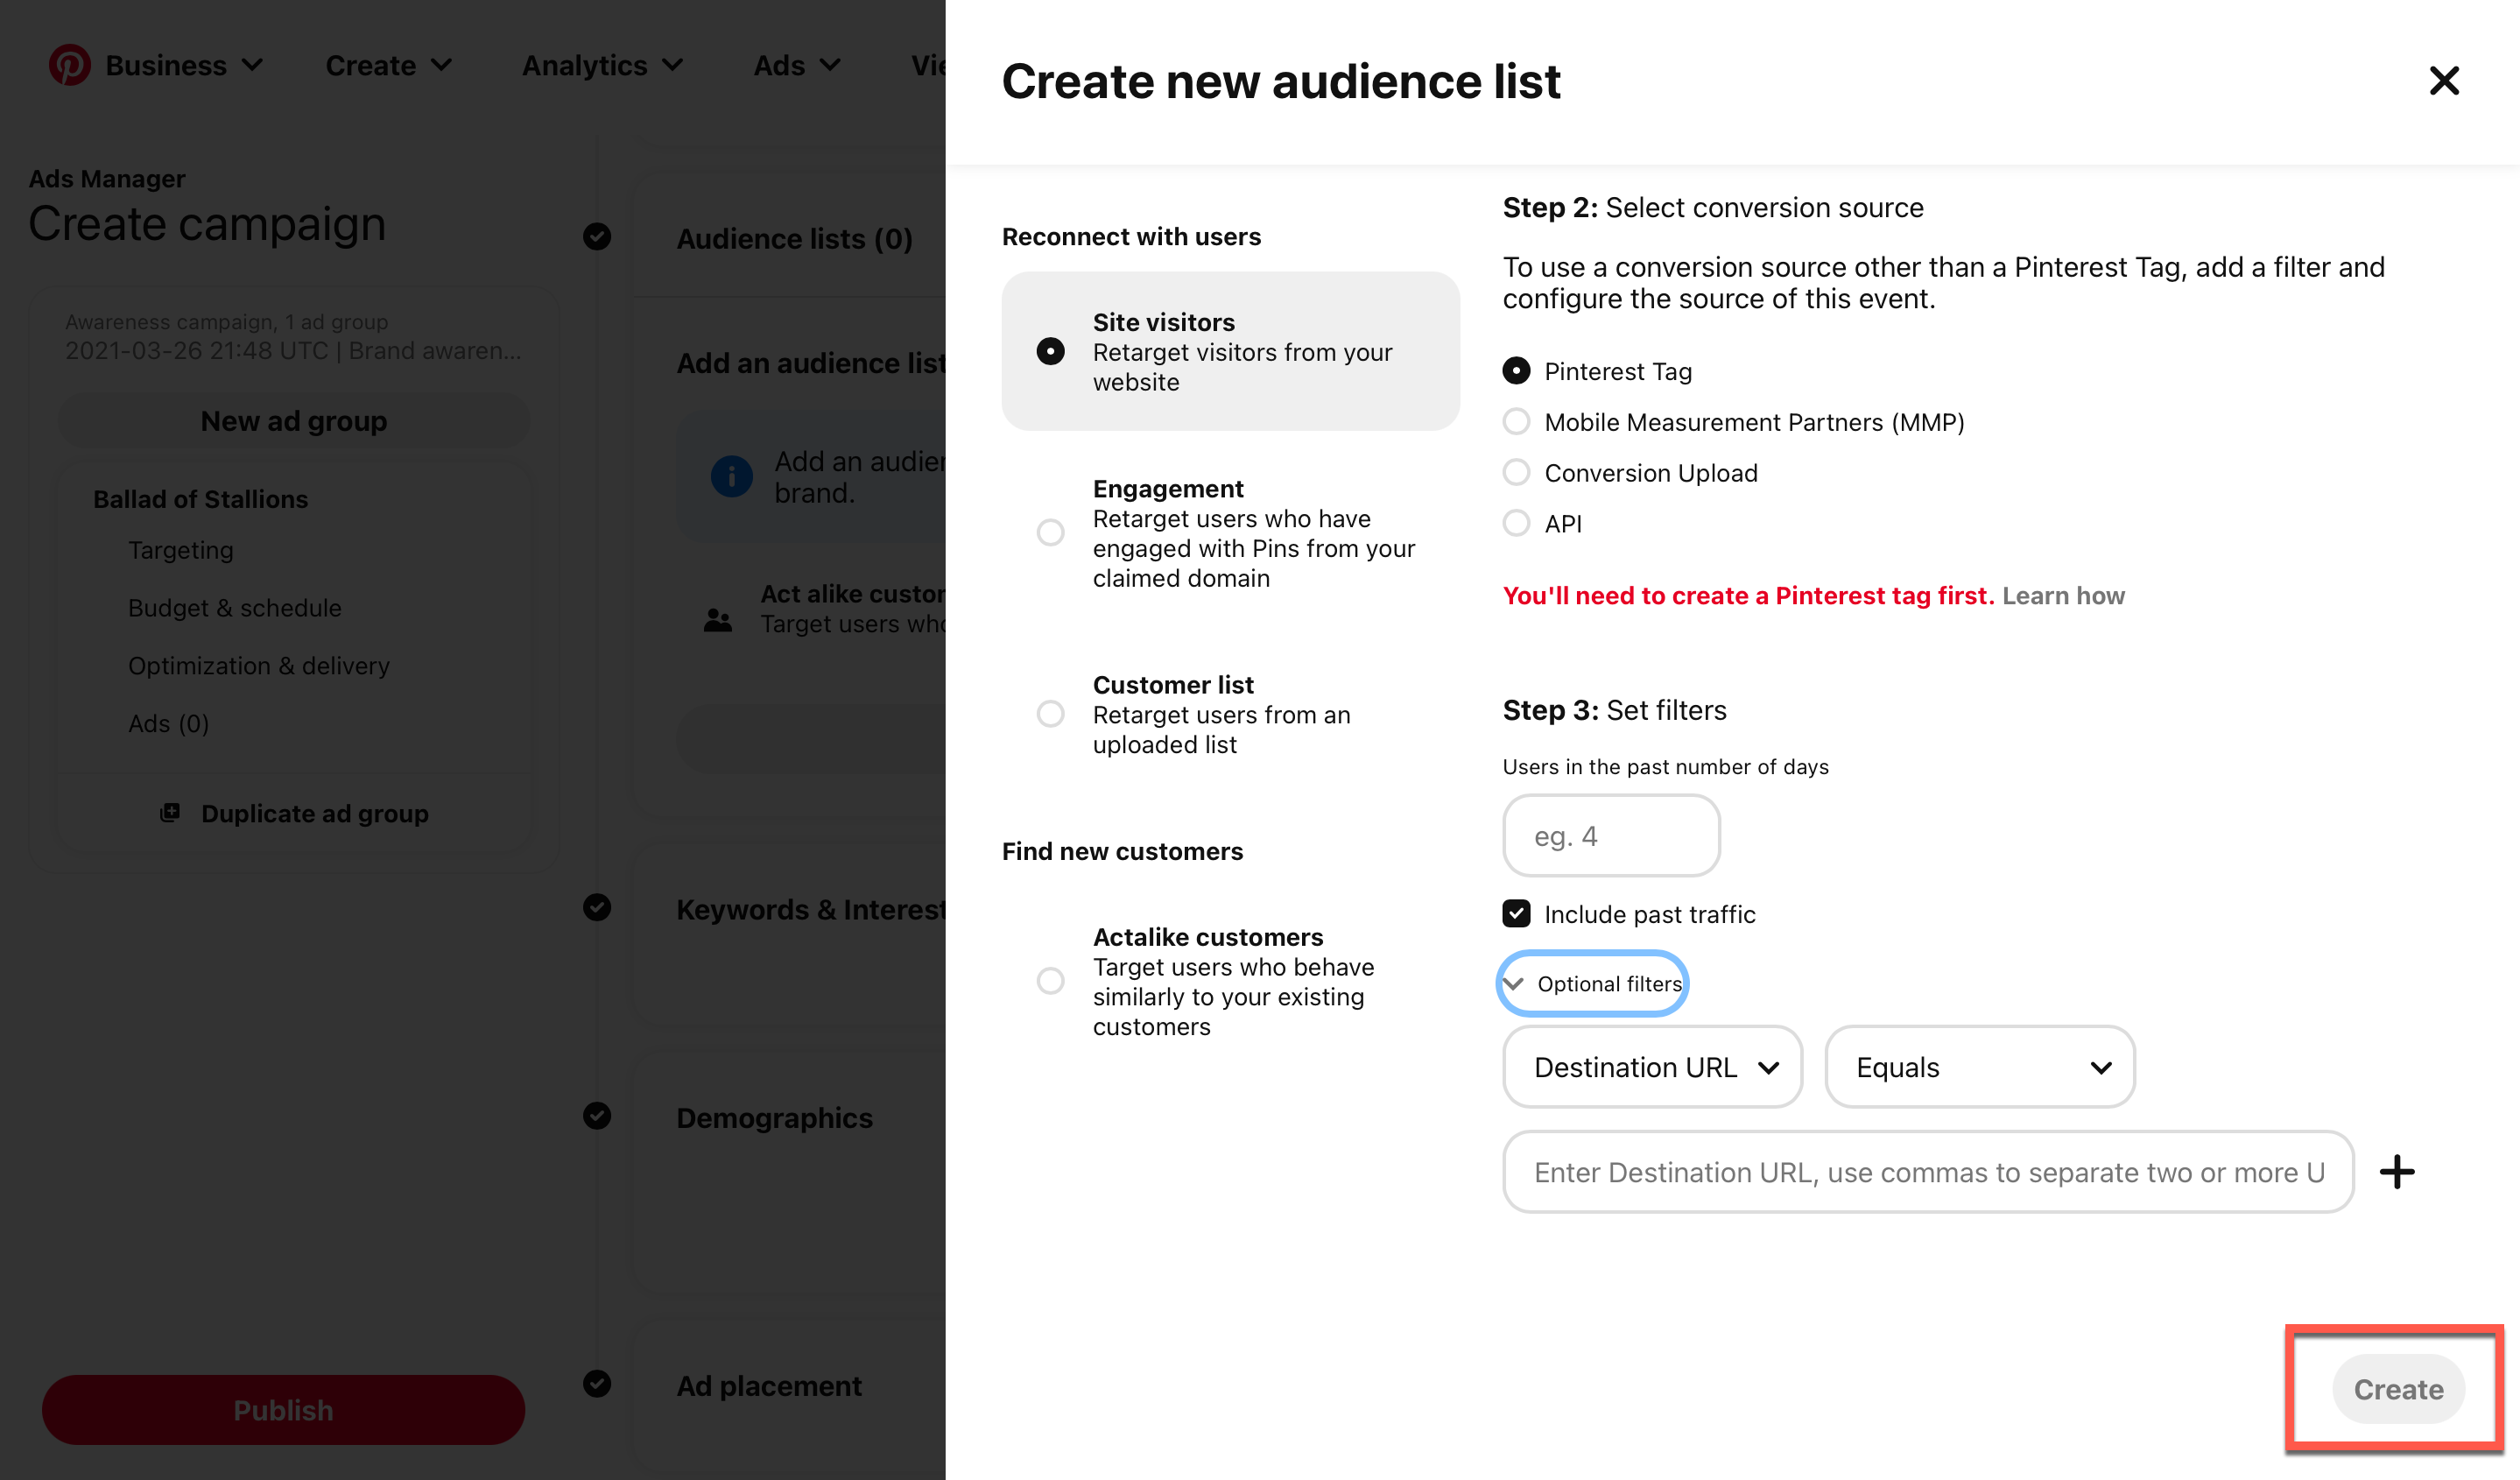Click the Learn how link
The width and height of the screenshot is (2520, 1480).
[2062, 596]
